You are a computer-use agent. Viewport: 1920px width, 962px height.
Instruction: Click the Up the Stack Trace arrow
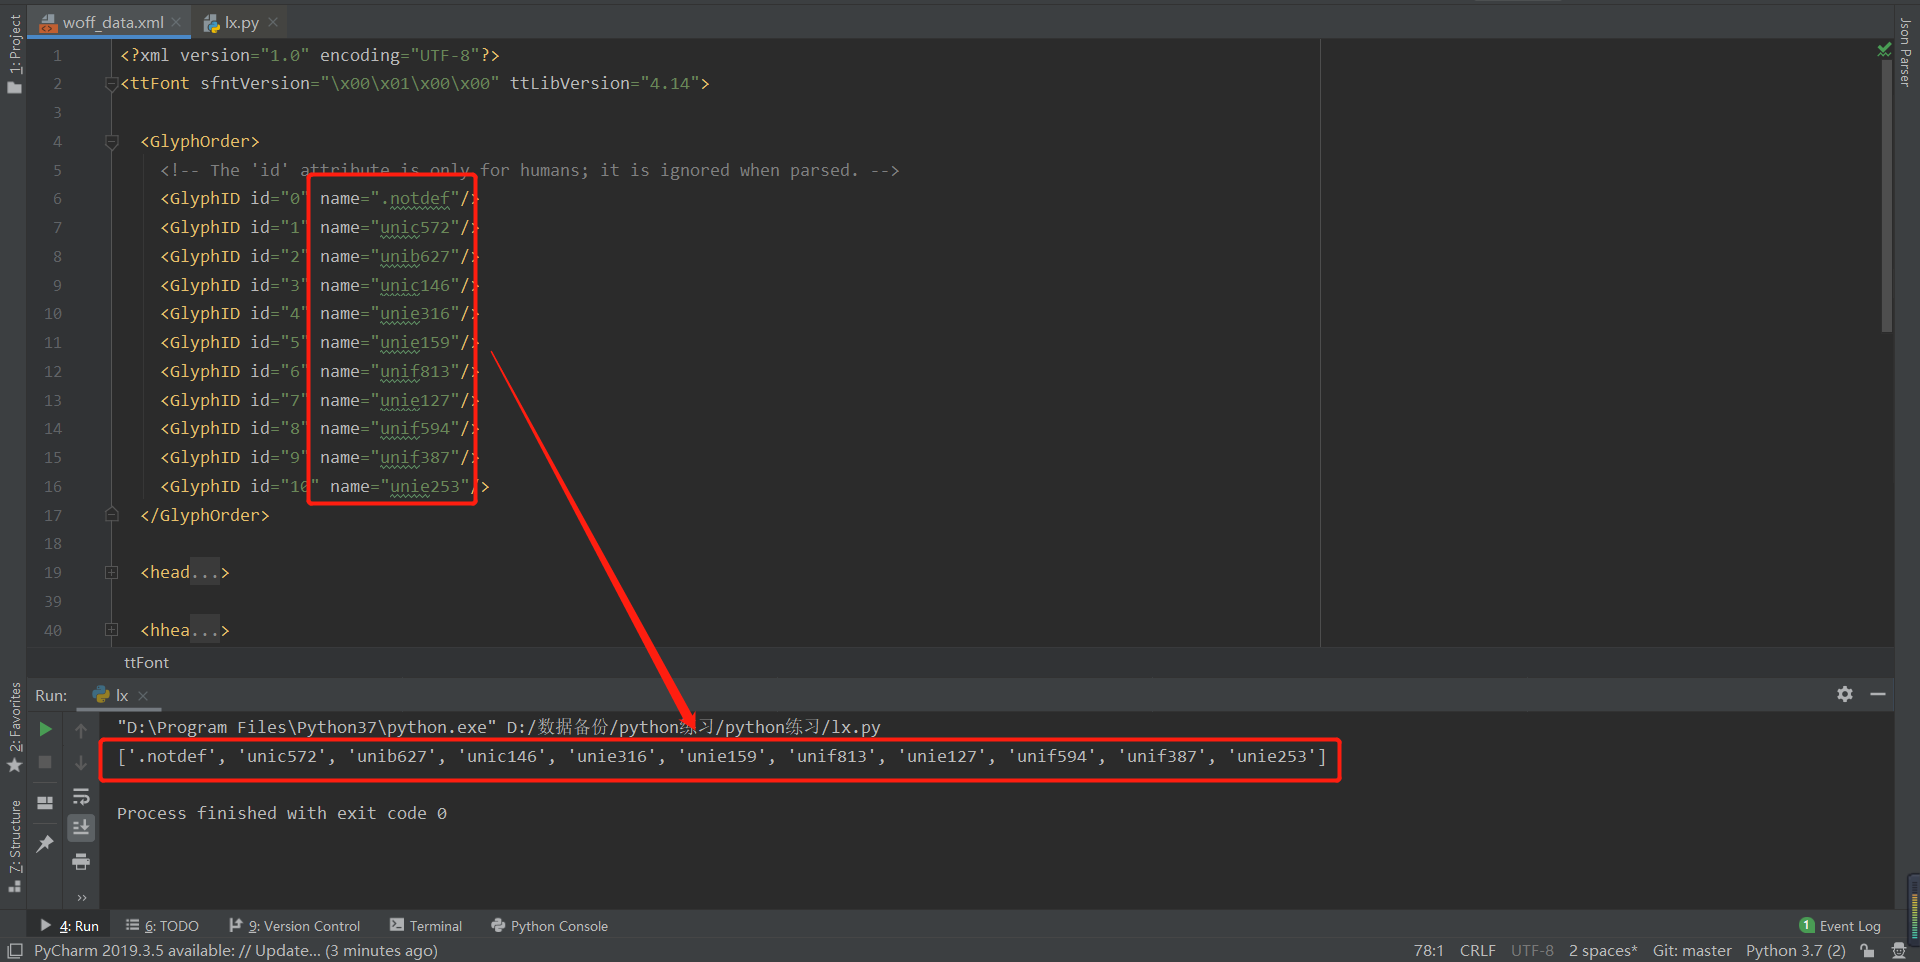(82, 730)
